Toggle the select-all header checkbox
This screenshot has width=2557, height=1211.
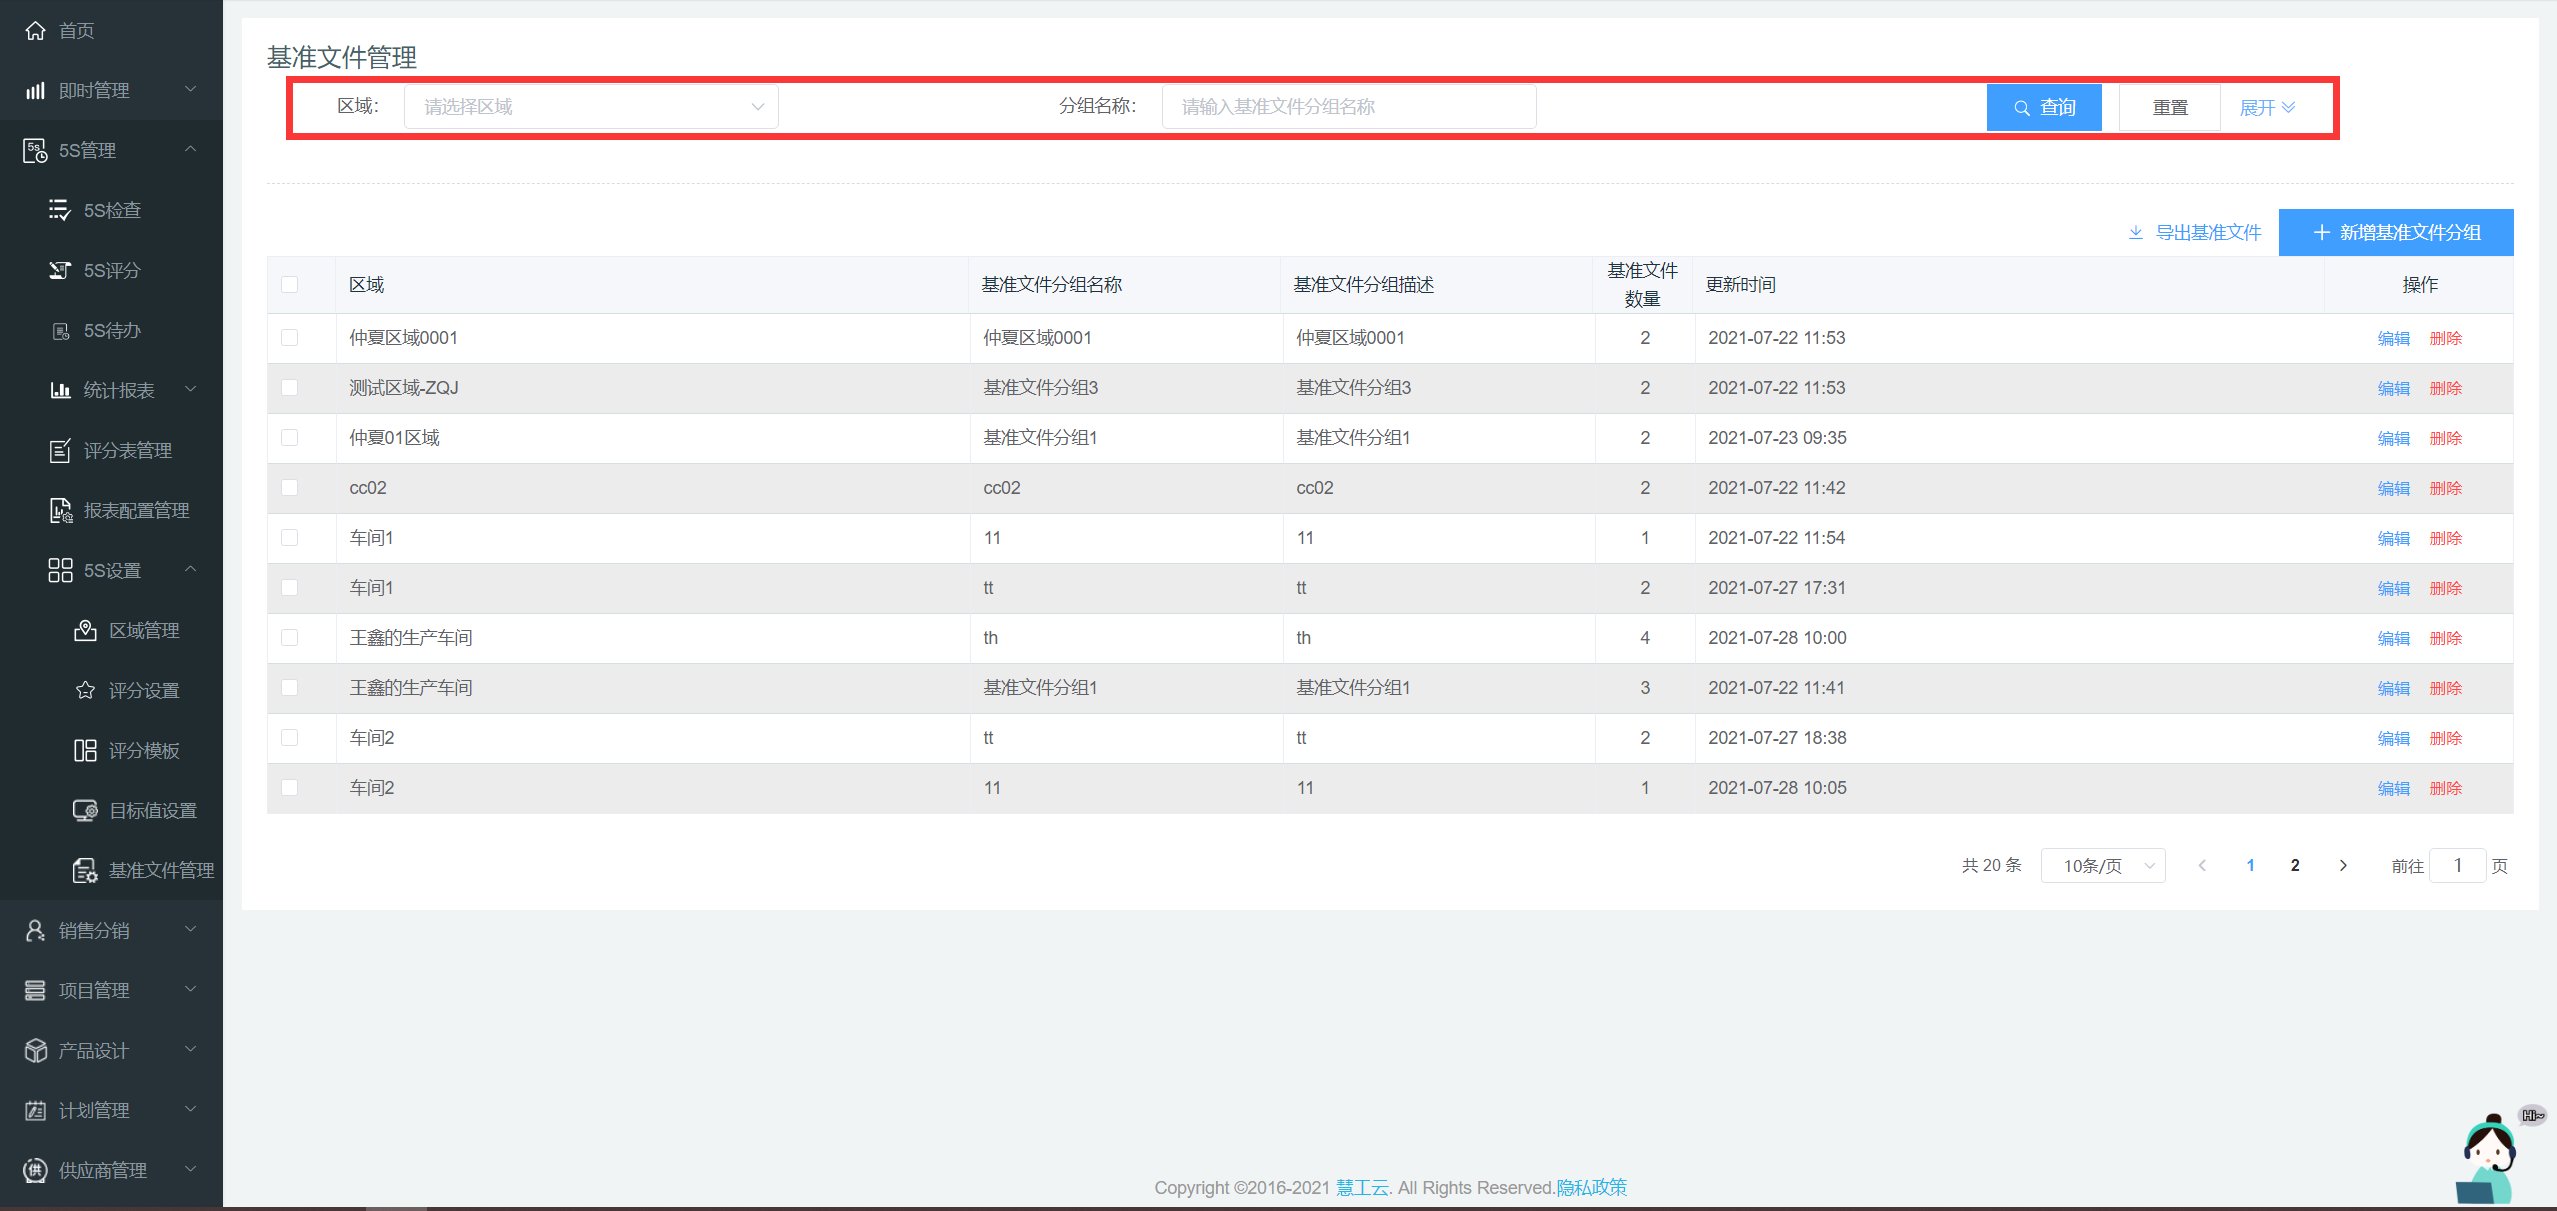pos(290,285)
